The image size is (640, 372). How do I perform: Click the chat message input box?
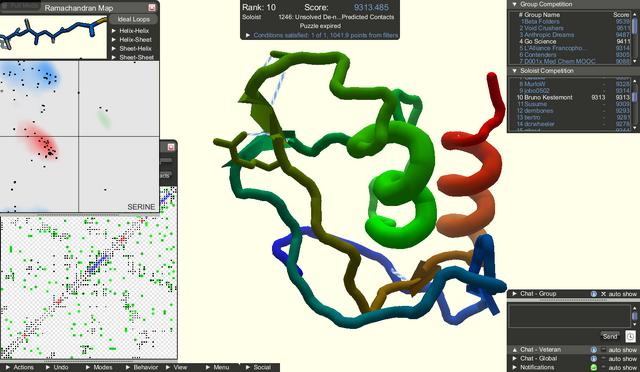pyautogui.click(x=569, y=316)
